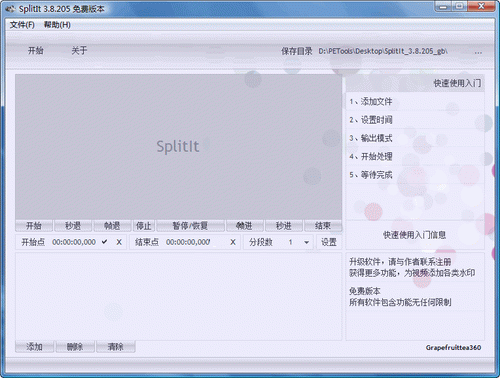Open the 文件(F) menu
Screen dimensions: 500x378
22,25
